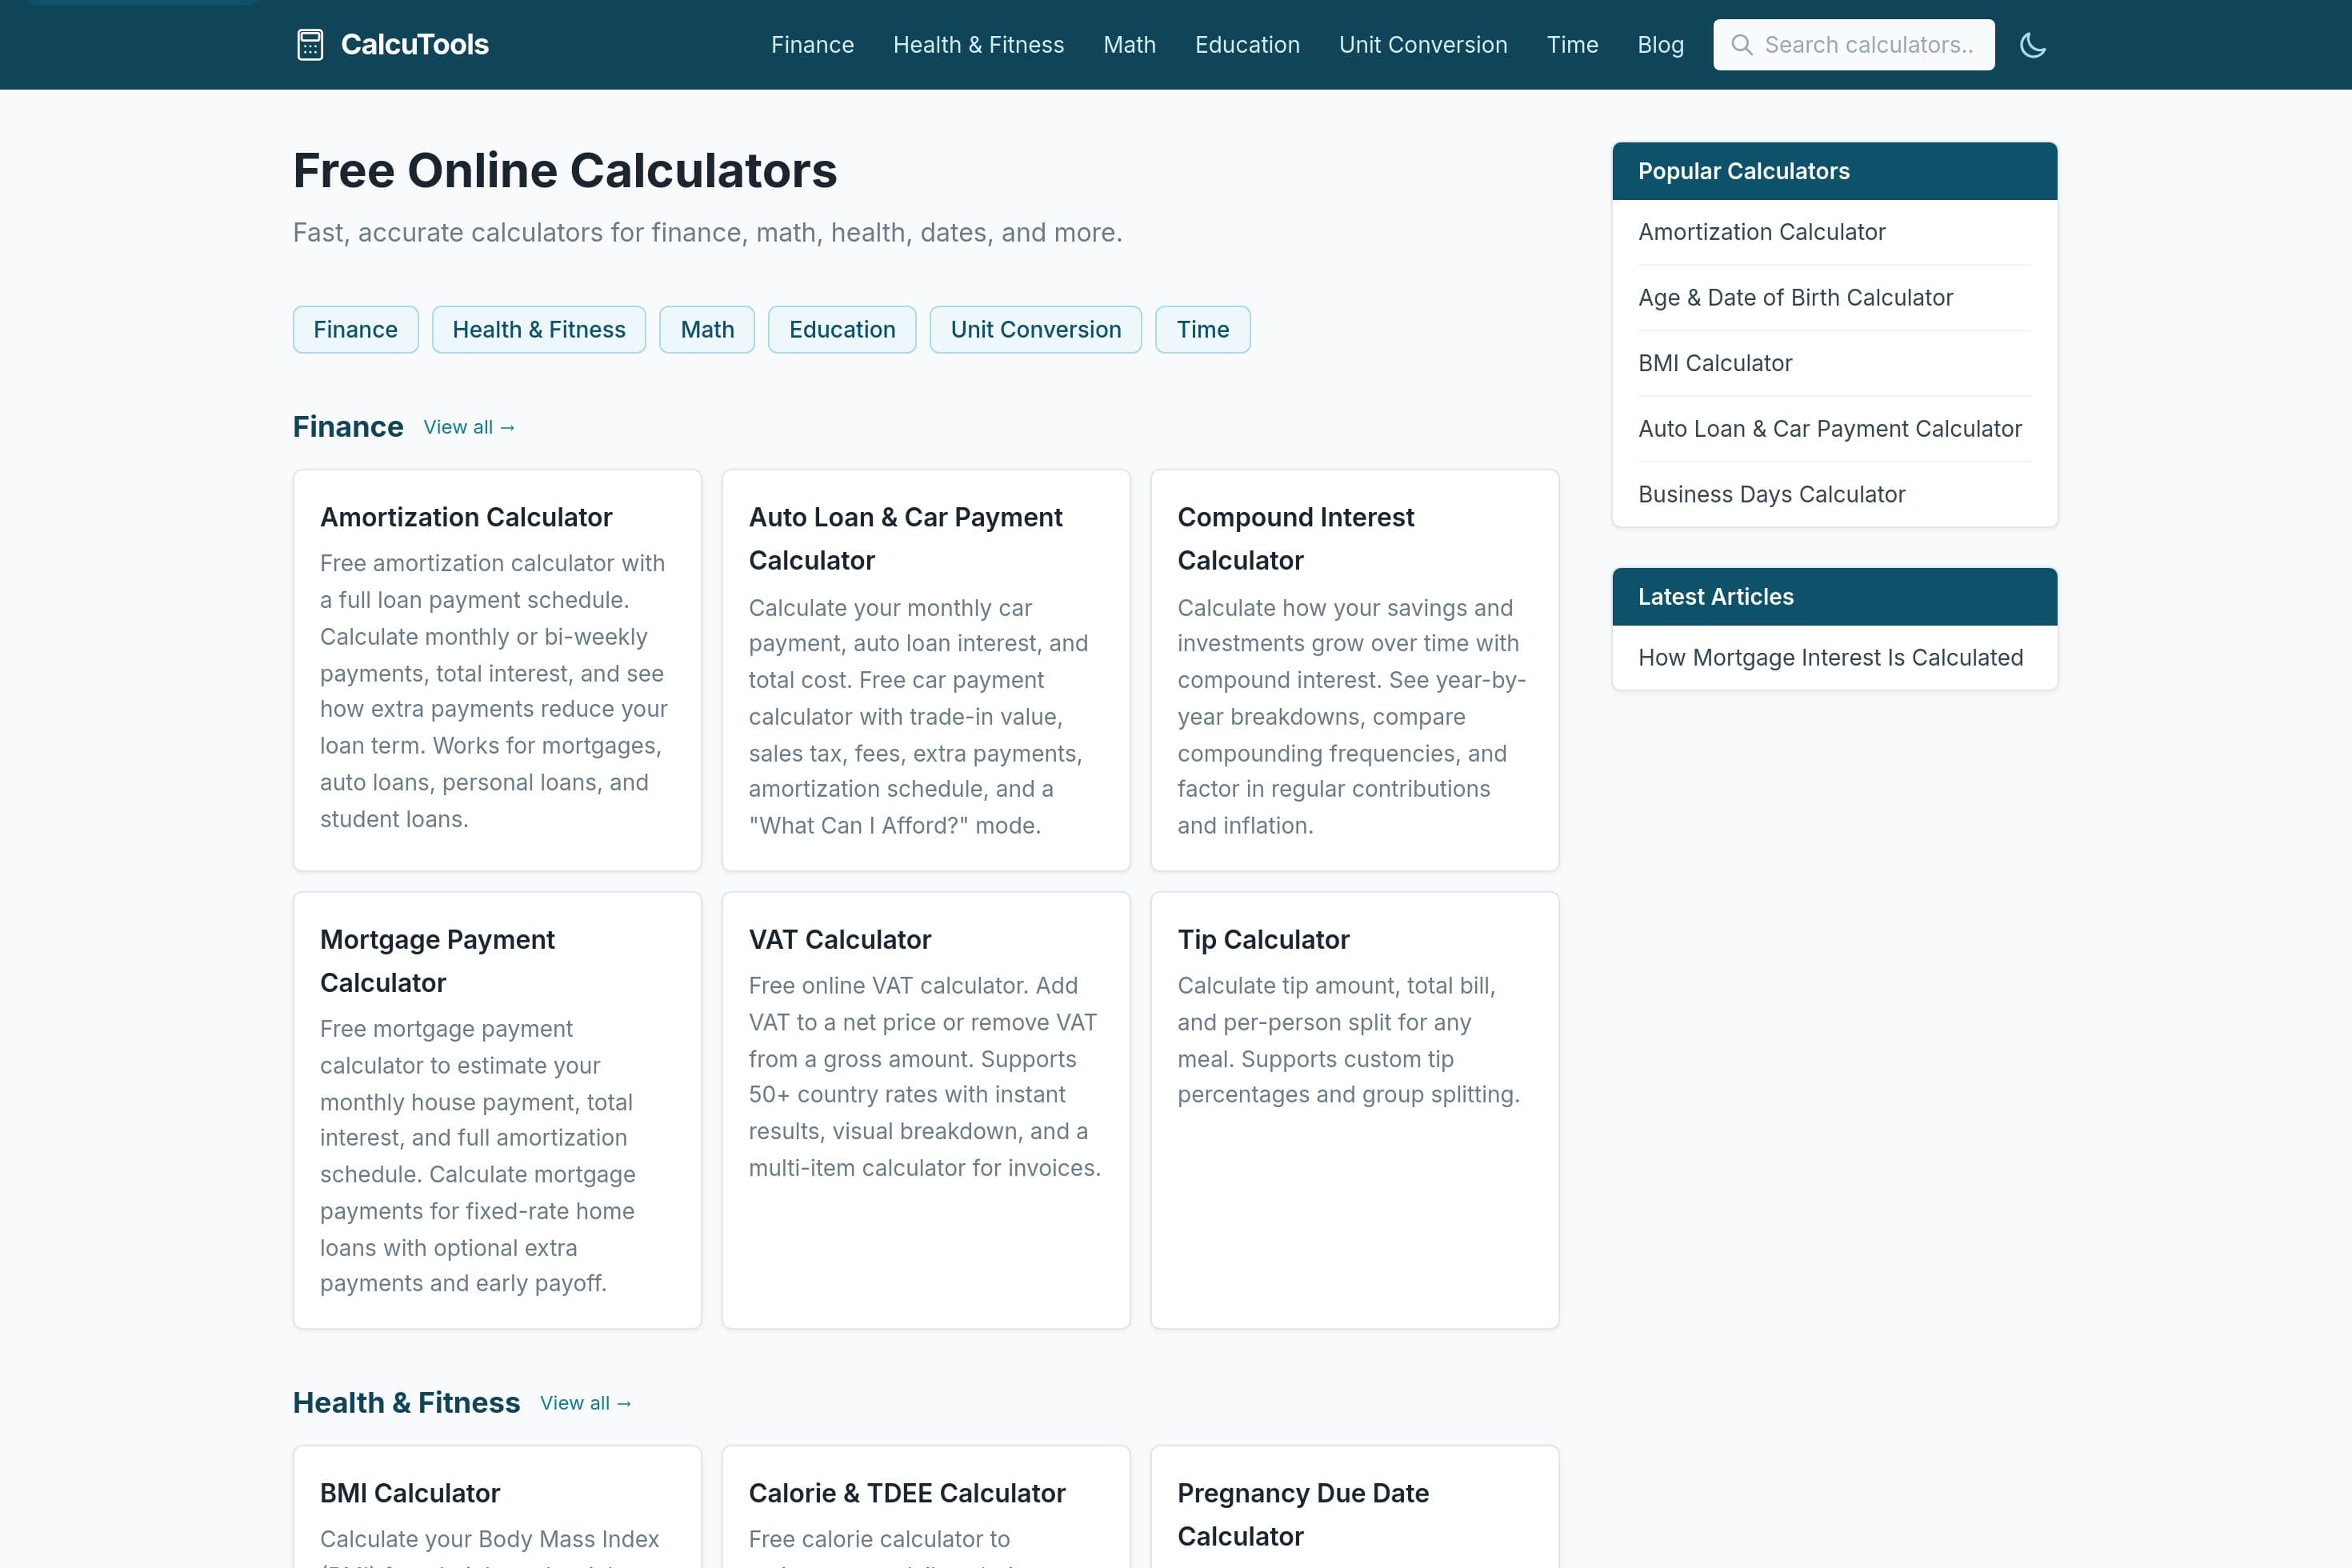
Task: Toggle dark mode using the moon icon
Action: (2034, 44)
